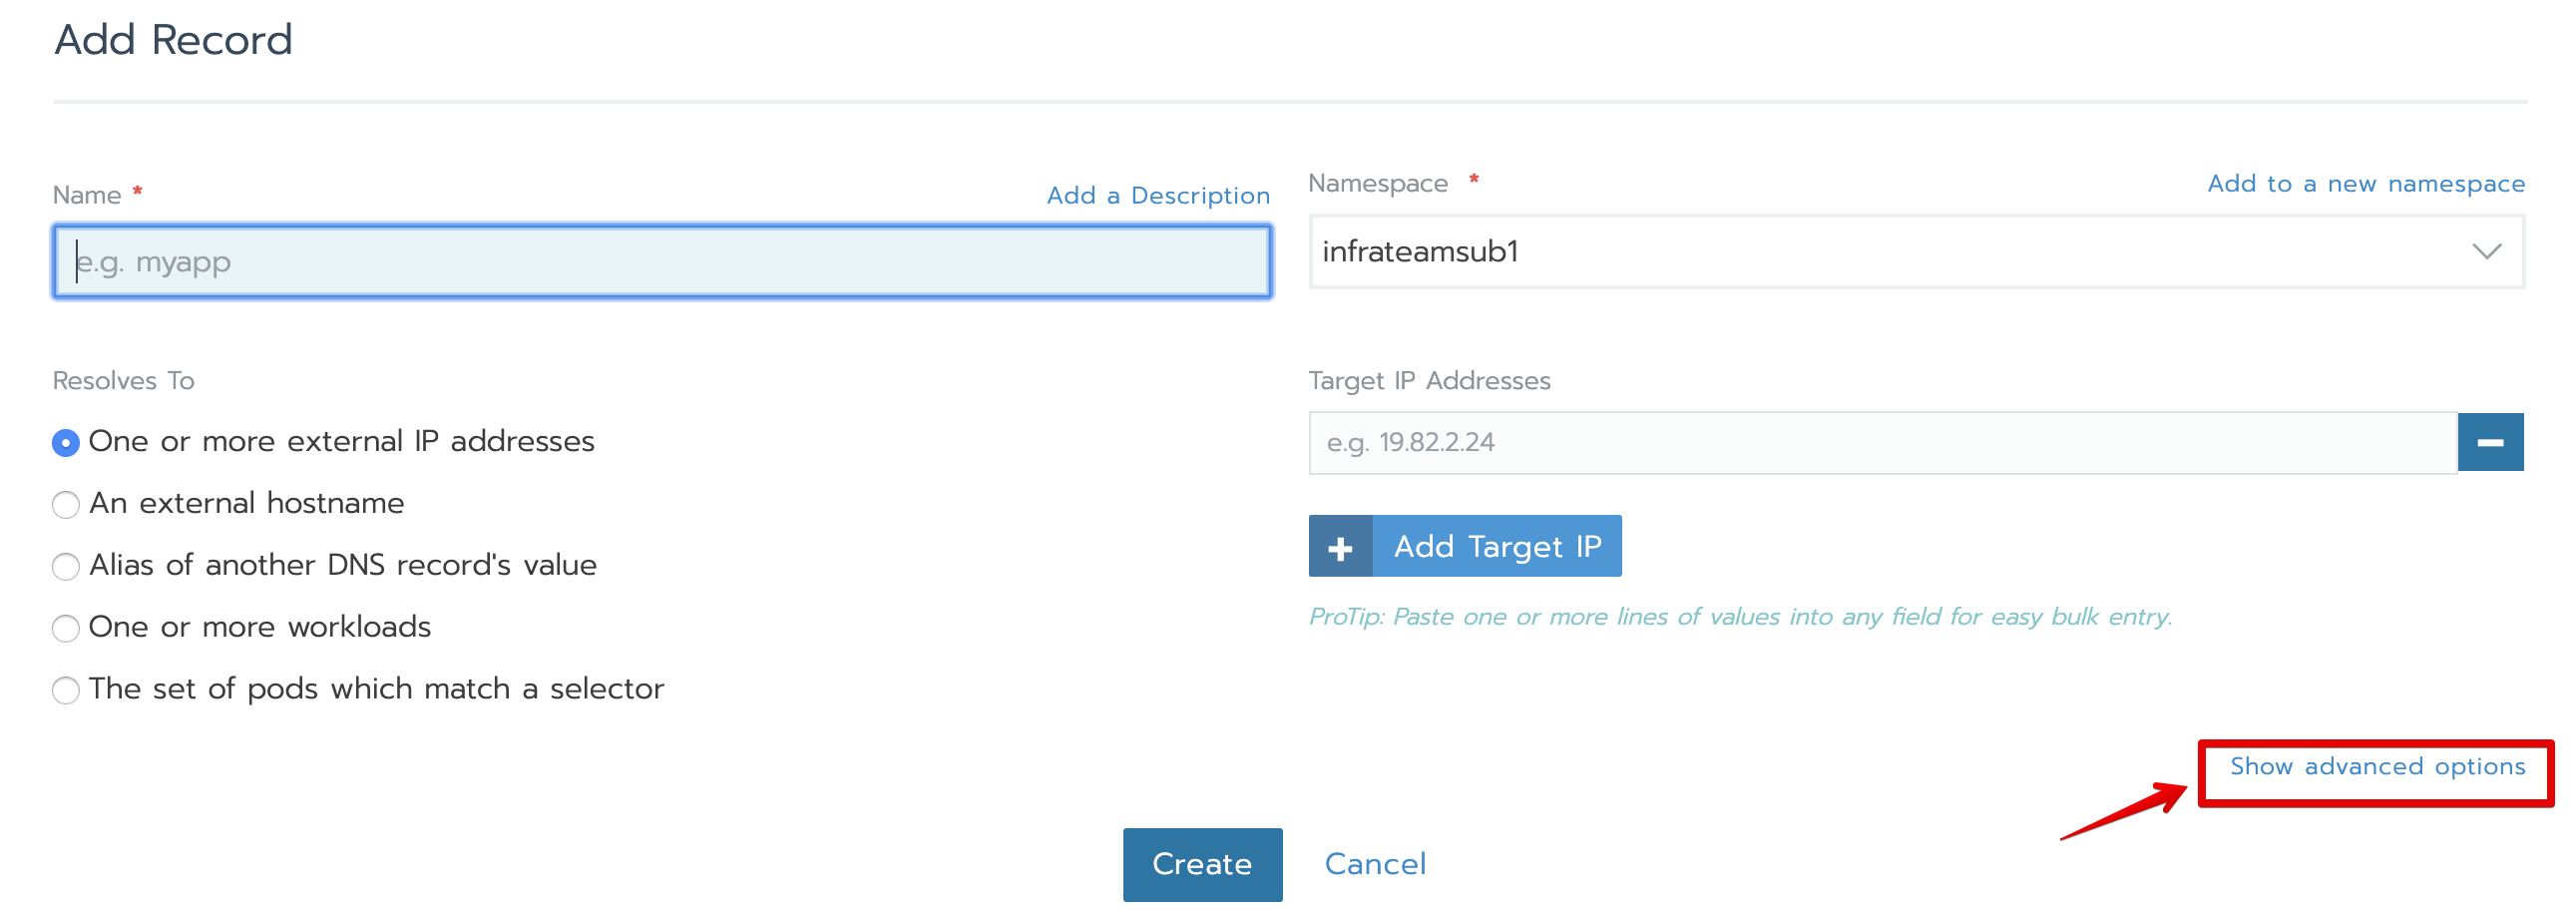Select 'An external hostname' radio option
Image resolution: width=2576 pixels, height=916 pixels.
click(66, 504)
